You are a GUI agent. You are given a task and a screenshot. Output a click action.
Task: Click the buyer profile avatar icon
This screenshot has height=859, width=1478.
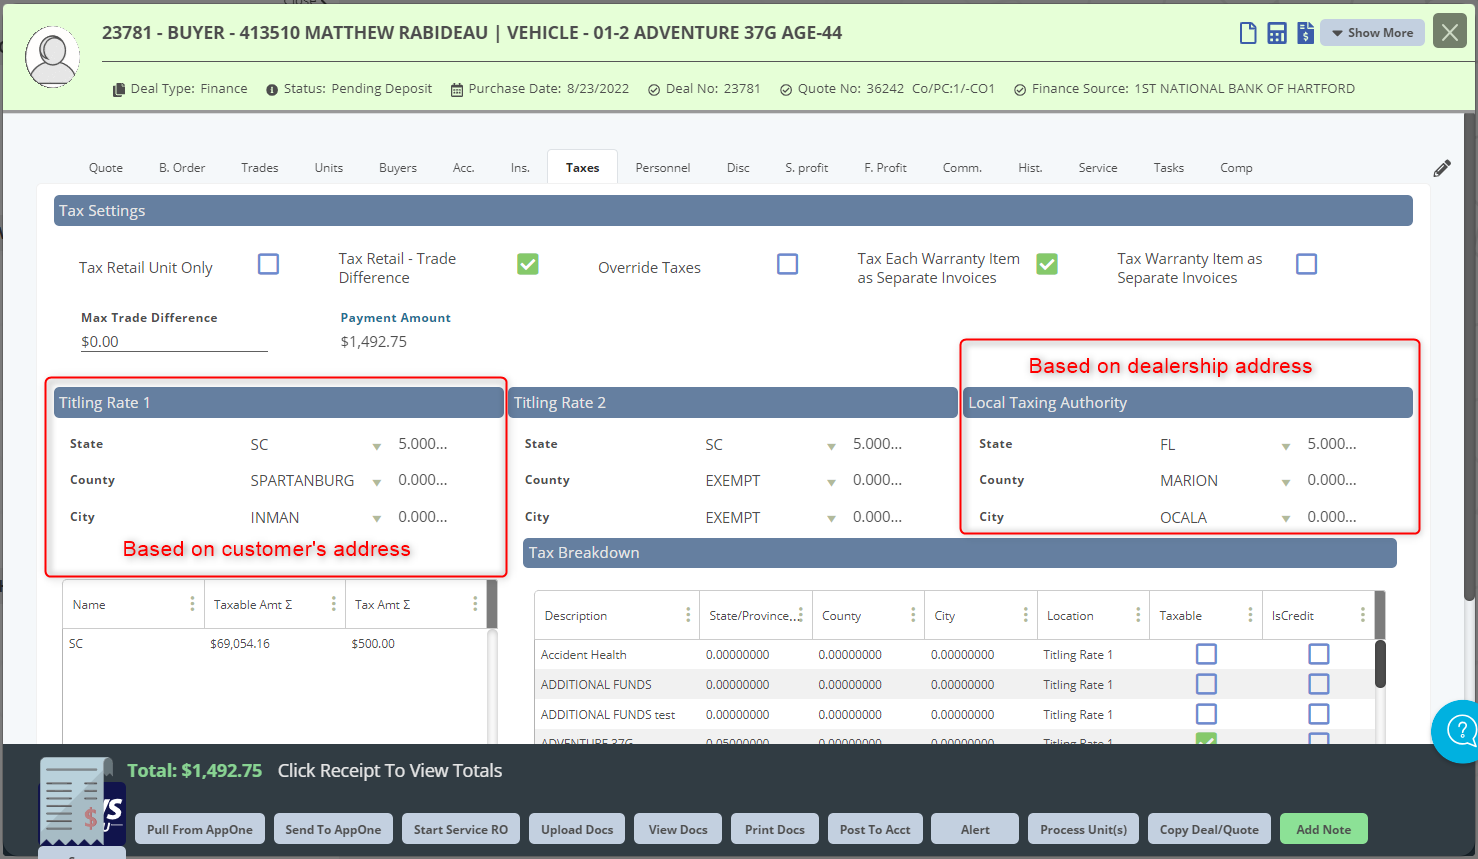pyautogui.click(x=52, y=57)
